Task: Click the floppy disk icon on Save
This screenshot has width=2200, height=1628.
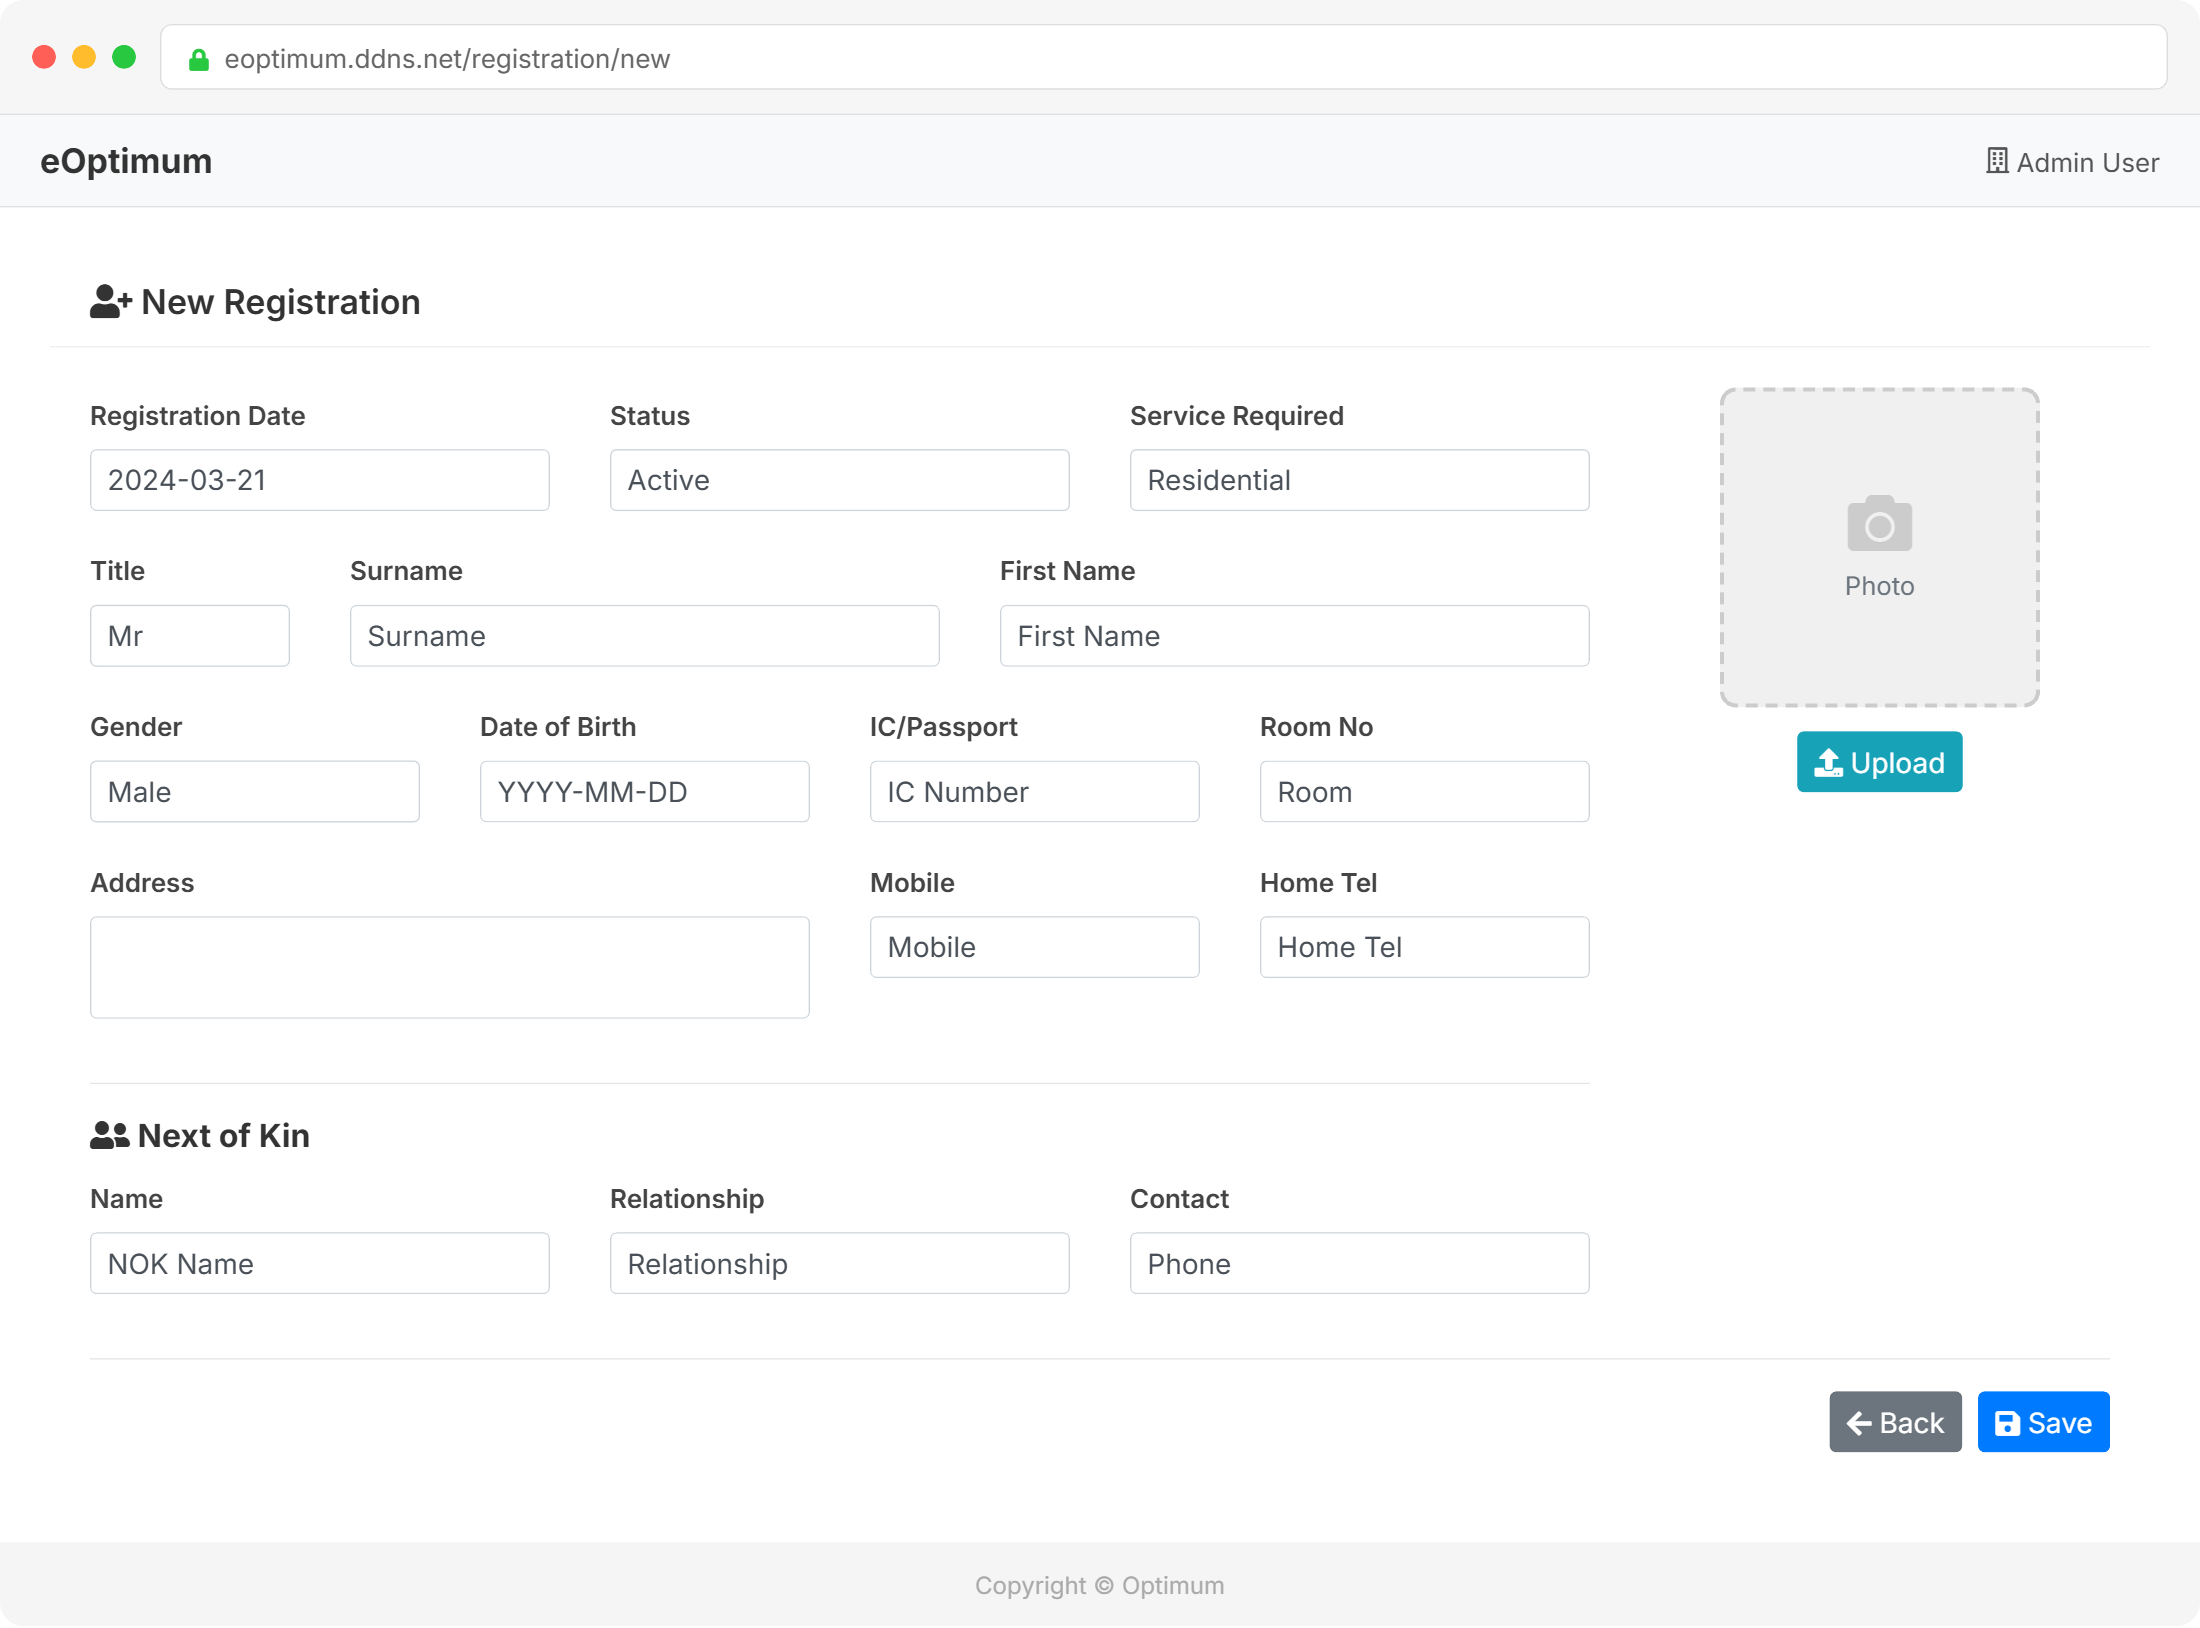Action: point(2006,1423)
